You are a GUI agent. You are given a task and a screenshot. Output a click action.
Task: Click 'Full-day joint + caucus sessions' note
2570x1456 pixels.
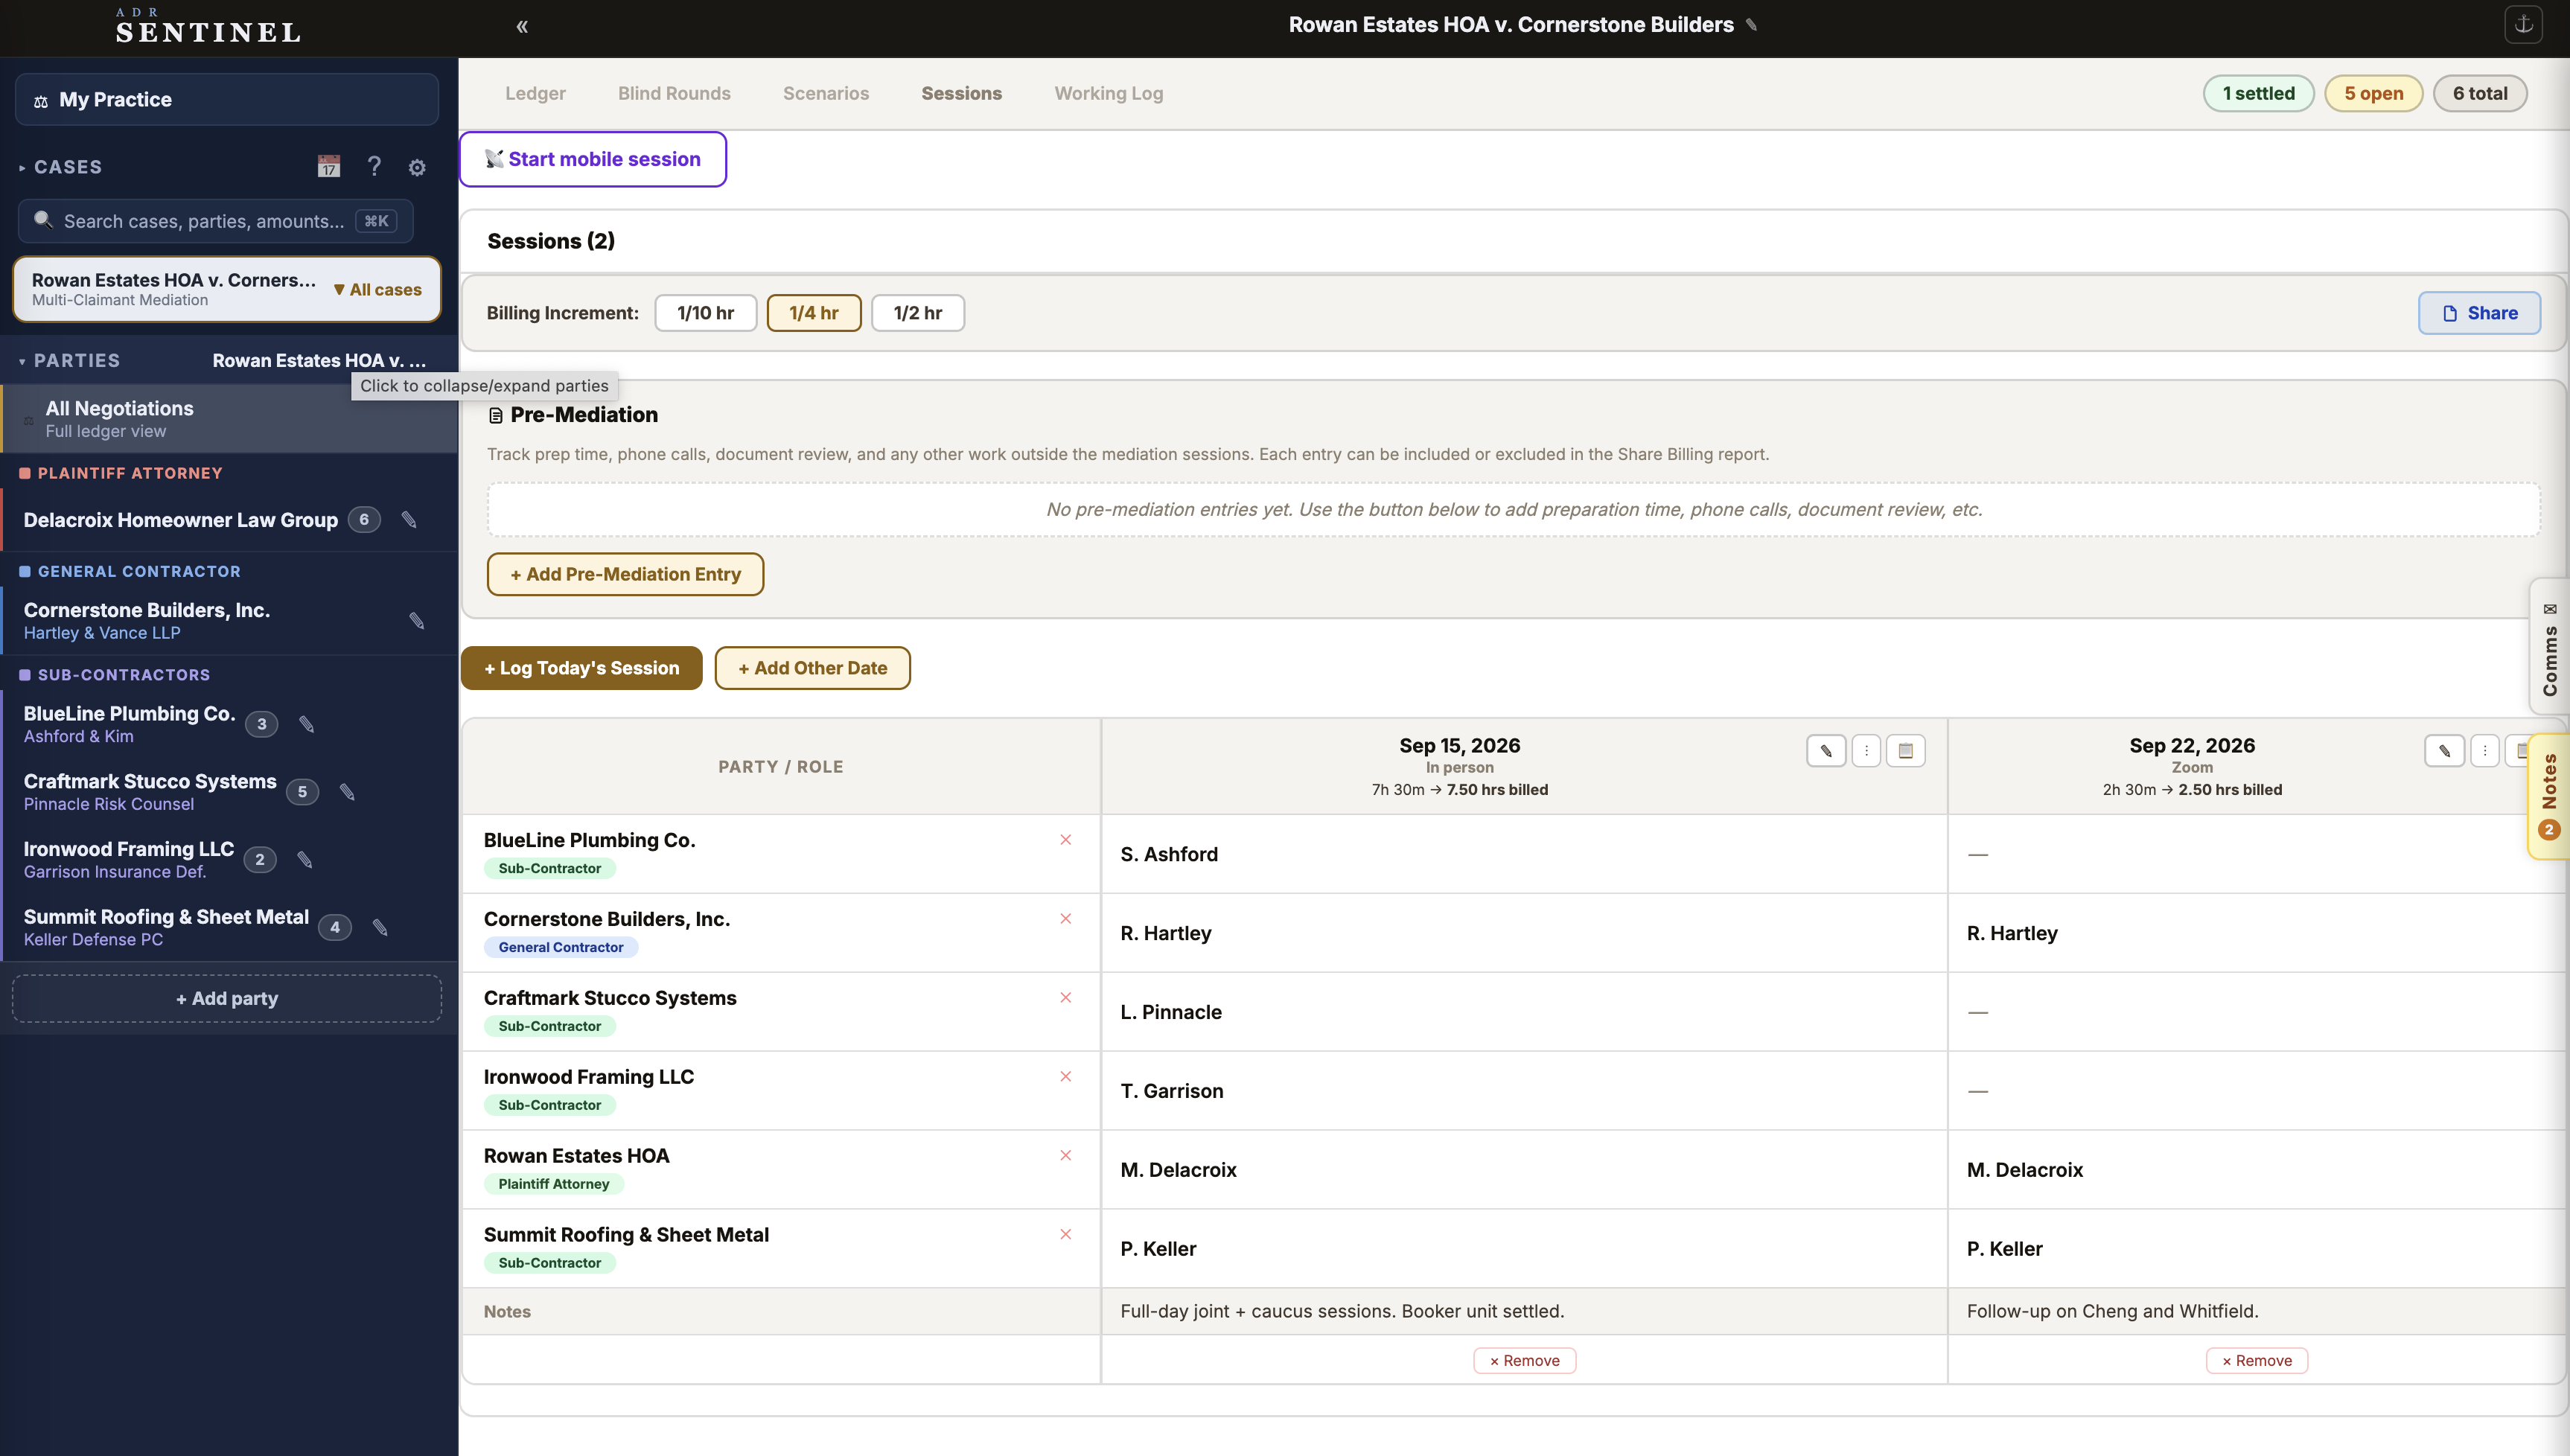click(1342, 1311)
